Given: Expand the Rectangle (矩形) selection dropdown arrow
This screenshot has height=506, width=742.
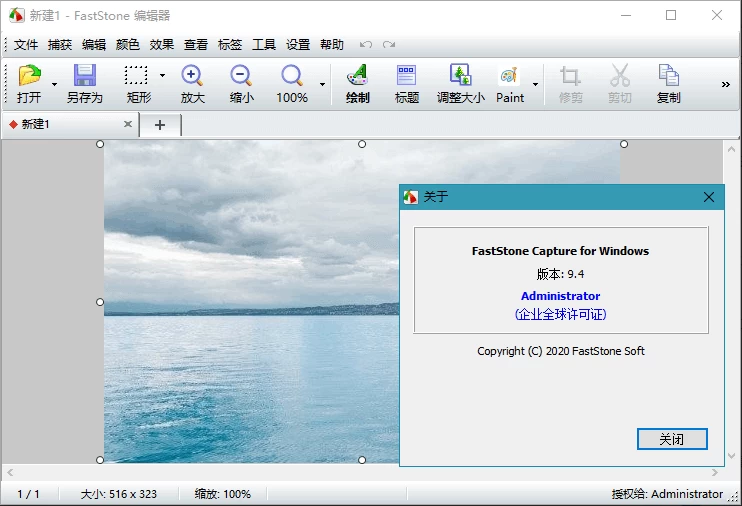Looking at the screenshot, I should pyautogui.click(x=162, y=75).
